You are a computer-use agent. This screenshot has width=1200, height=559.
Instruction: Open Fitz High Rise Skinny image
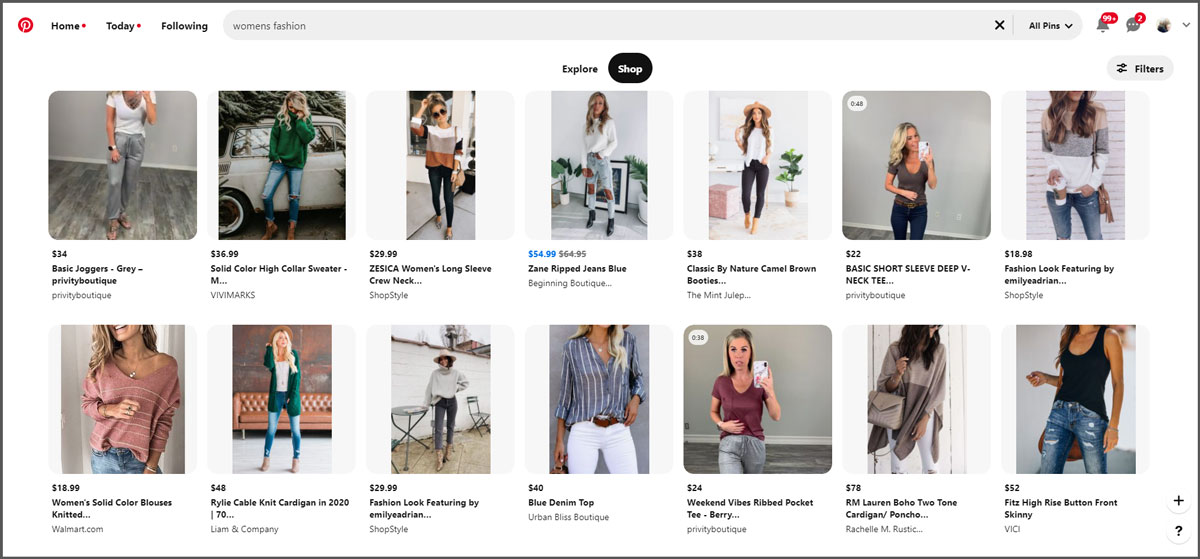[1075, 399]
